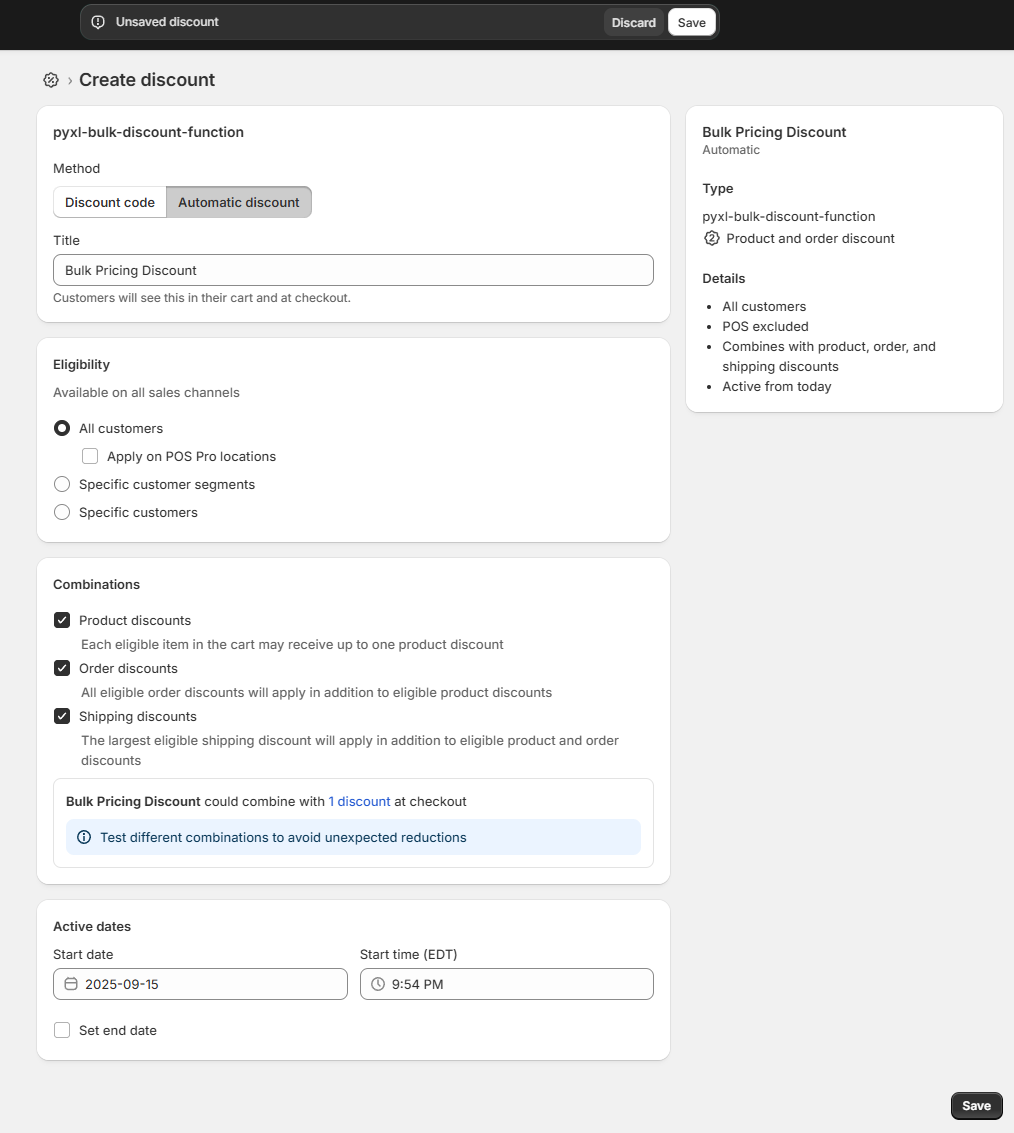Screen dimensions: 1014x1133
Task: Uncheck Product discounts combination
Action: pos(62,620)
